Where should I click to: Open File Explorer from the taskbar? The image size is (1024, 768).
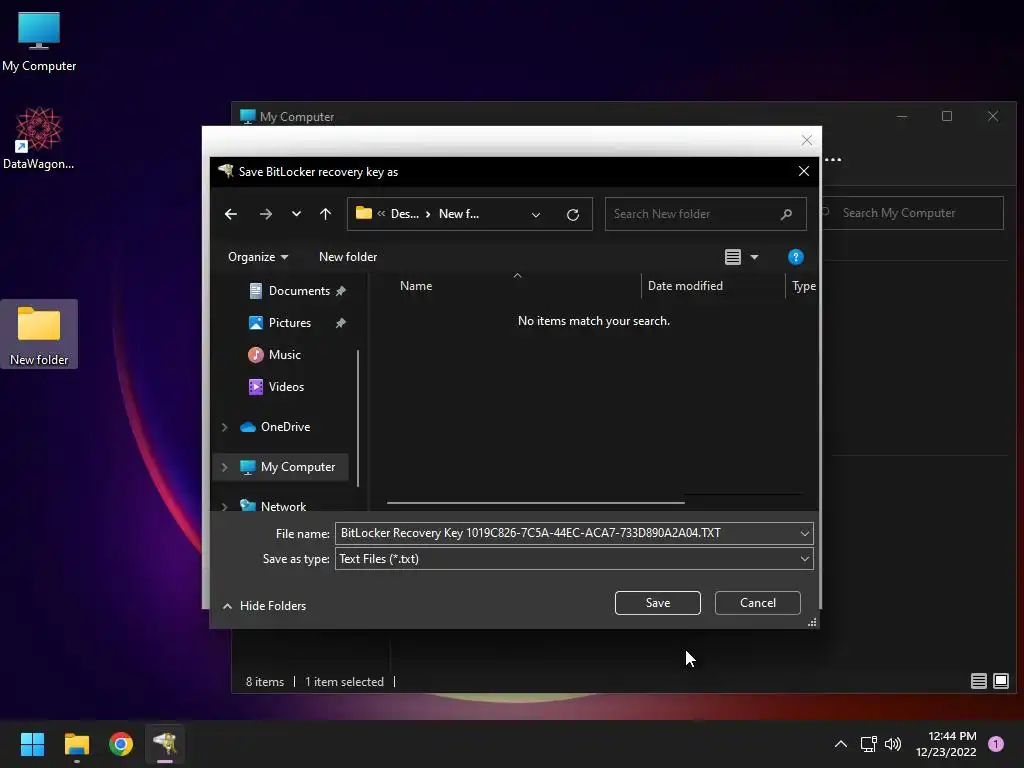76,744
